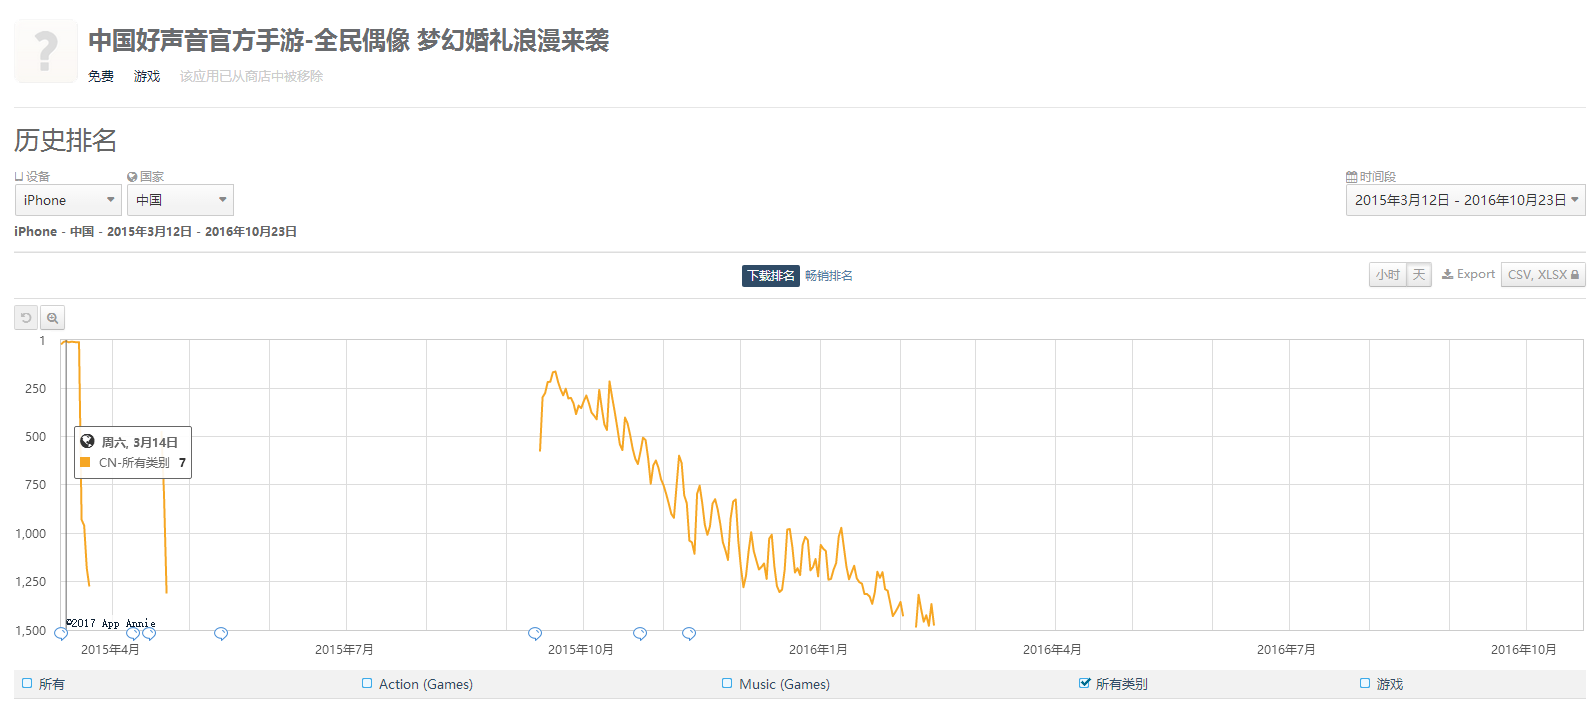Open the 中国 country dropdown

(x=180, y=200)
